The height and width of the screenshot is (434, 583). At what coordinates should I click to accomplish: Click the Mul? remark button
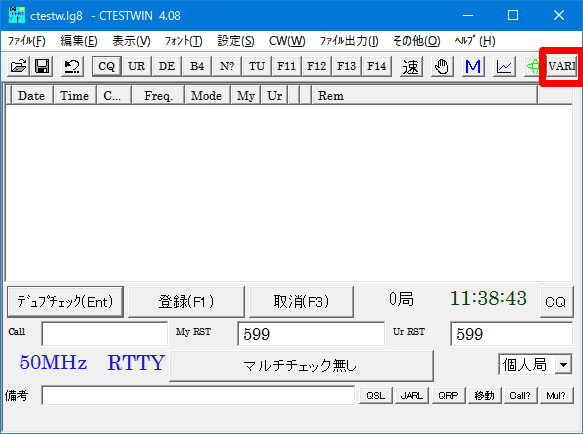tap(557, 395)
